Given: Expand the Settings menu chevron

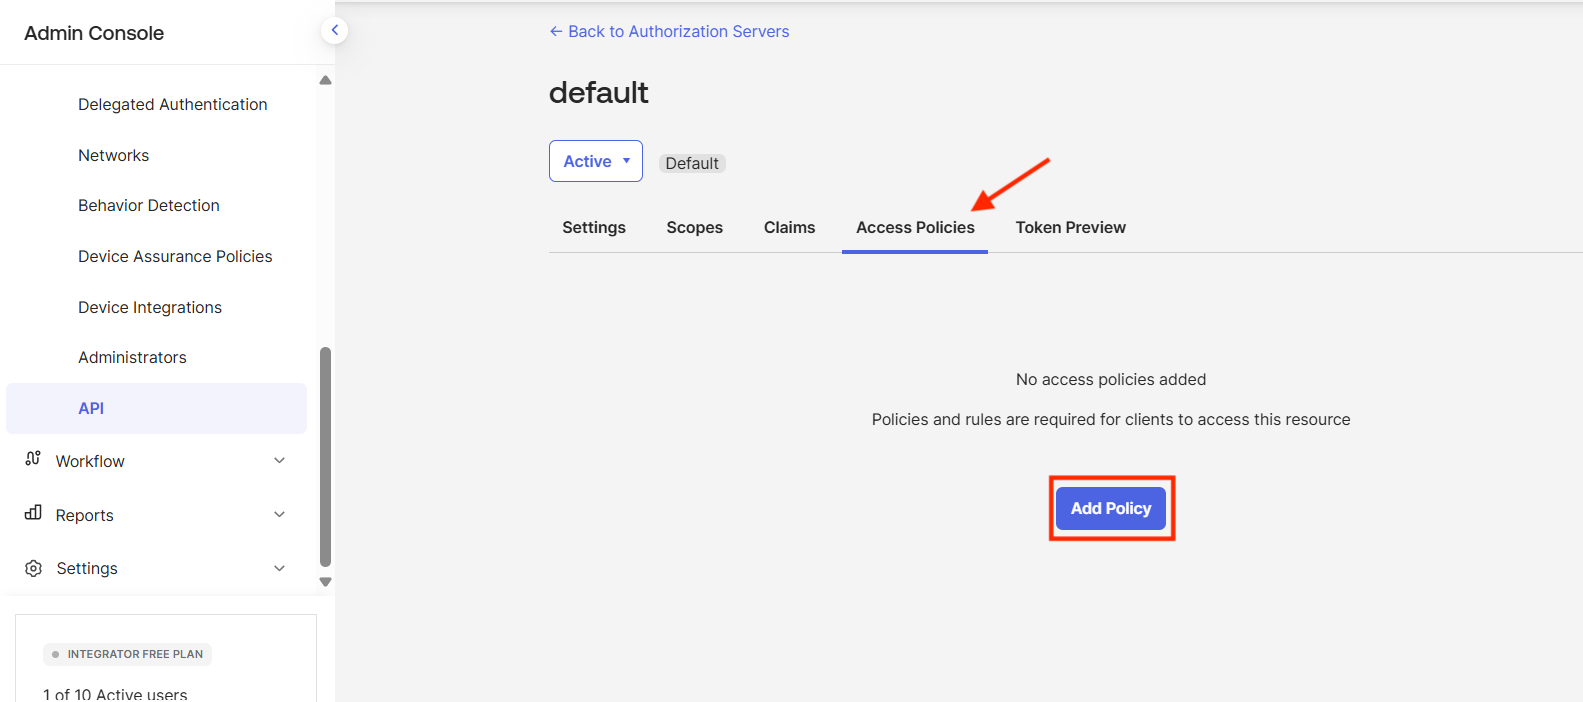Looking at the screenshot, I should pyautogui.click(x=279, y=568).
